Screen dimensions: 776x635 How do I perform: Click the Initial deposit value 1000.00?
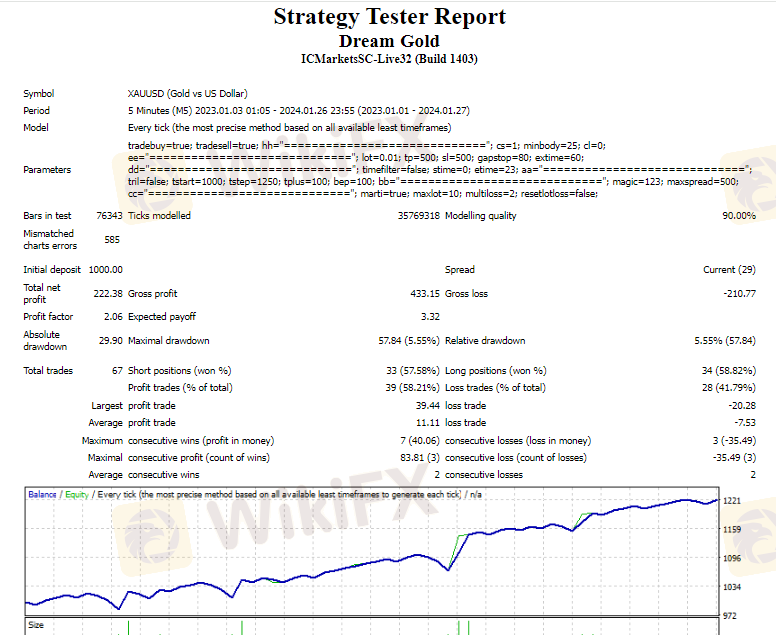pyautogui.click(x=105, y=270)
